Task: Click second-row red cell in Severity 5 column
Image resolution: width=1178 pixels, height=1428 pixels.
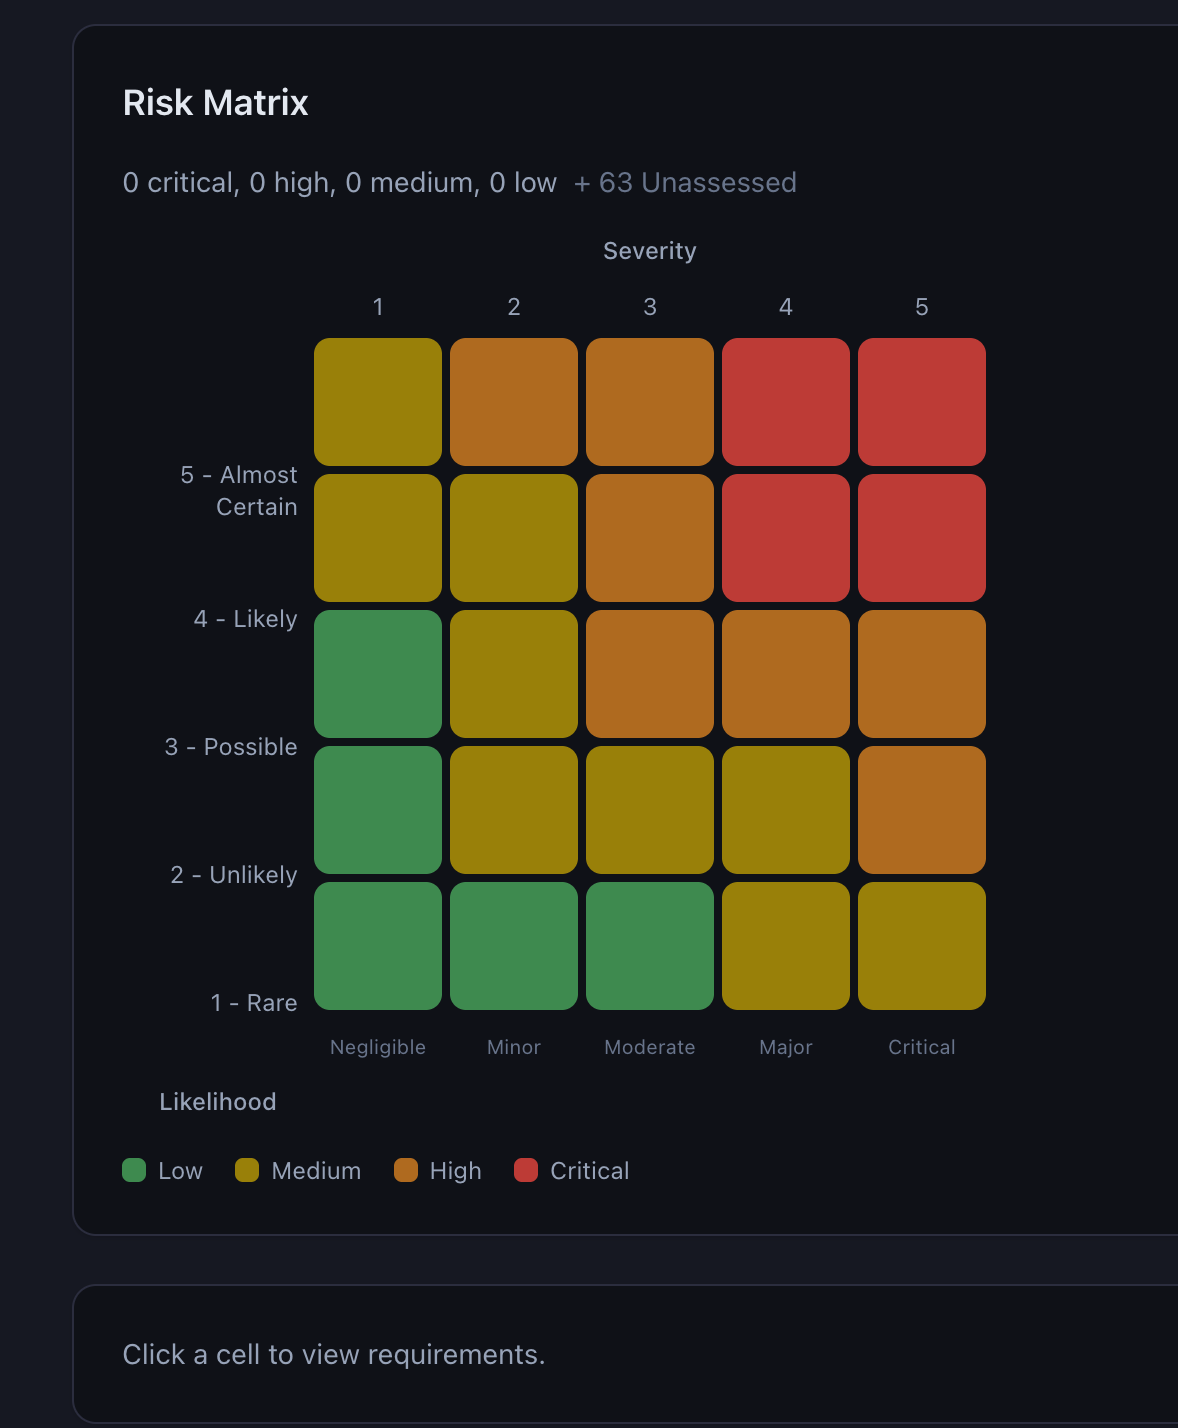Action: tap(921, 538)
